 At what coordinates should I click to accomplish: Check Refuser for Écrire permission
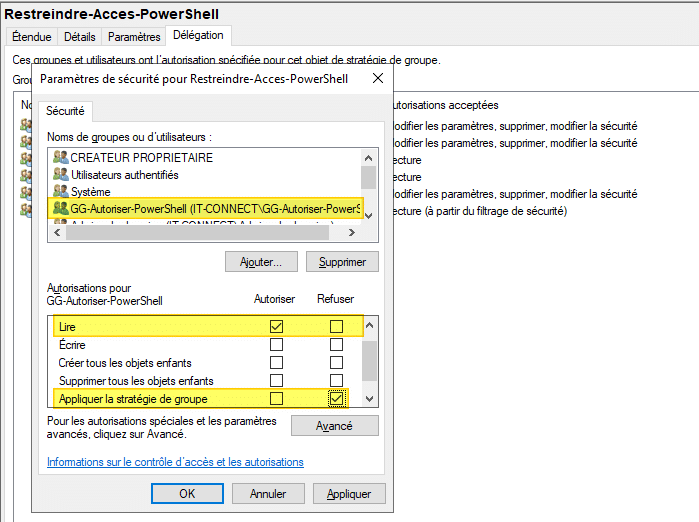(336, 344)
